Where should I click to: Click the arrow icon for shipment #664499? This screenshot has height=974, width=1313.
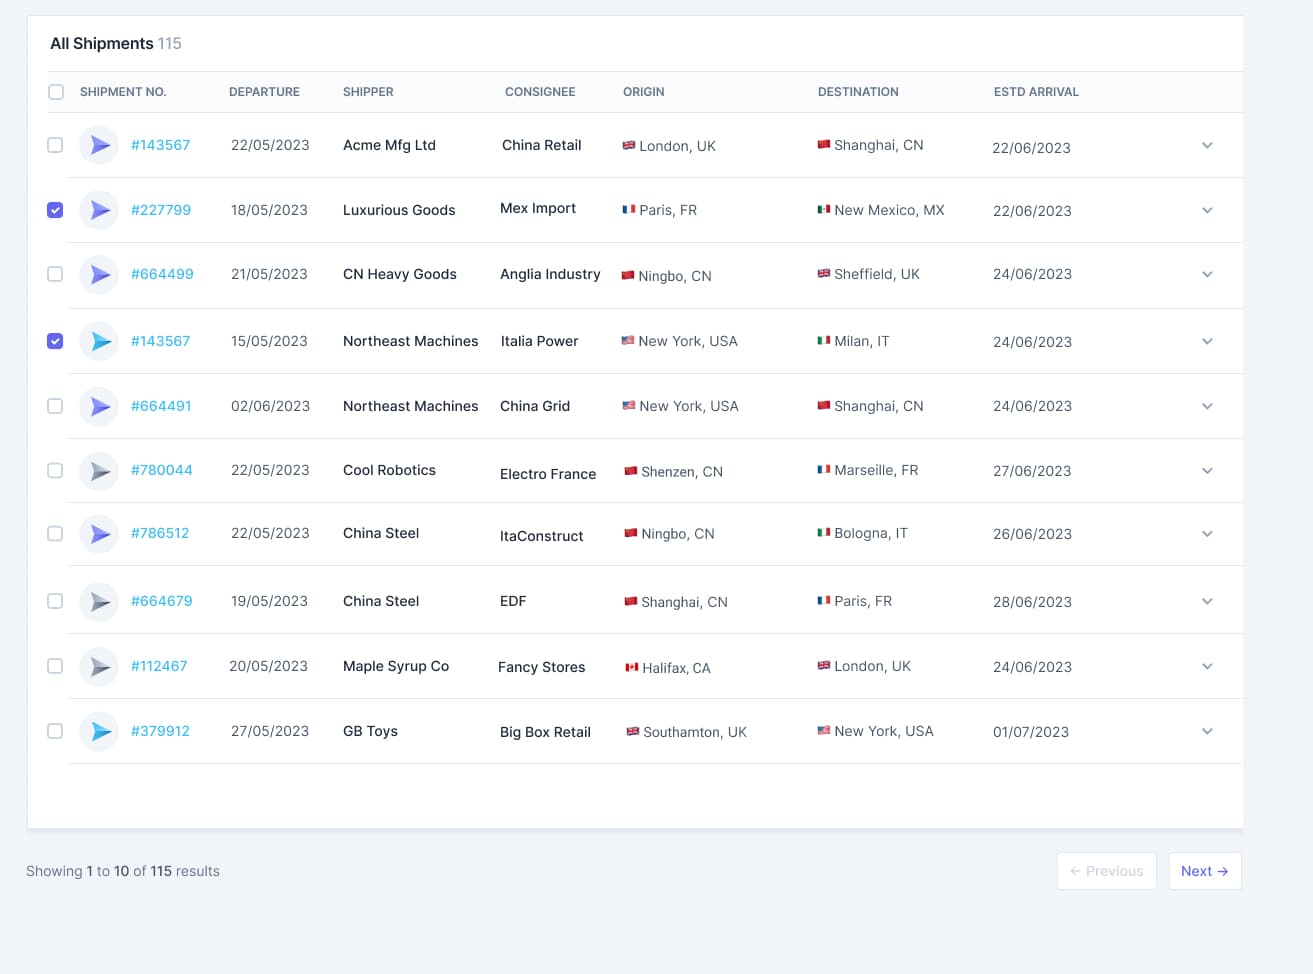pyautogui.click(x=99, y=274)
